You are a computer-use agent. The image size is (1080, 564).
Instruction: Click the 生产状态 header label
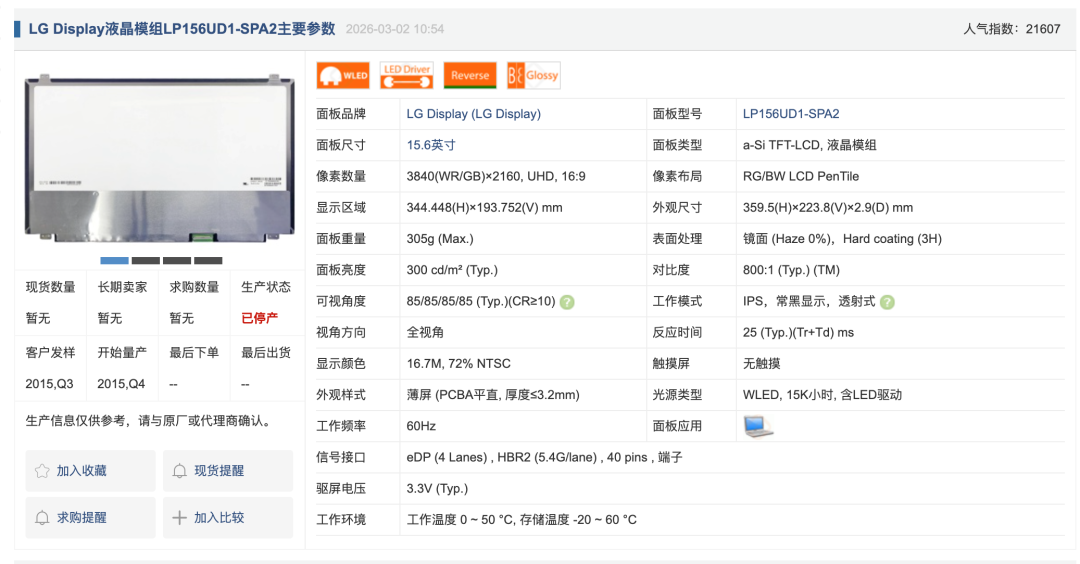(x=266, y=287)
